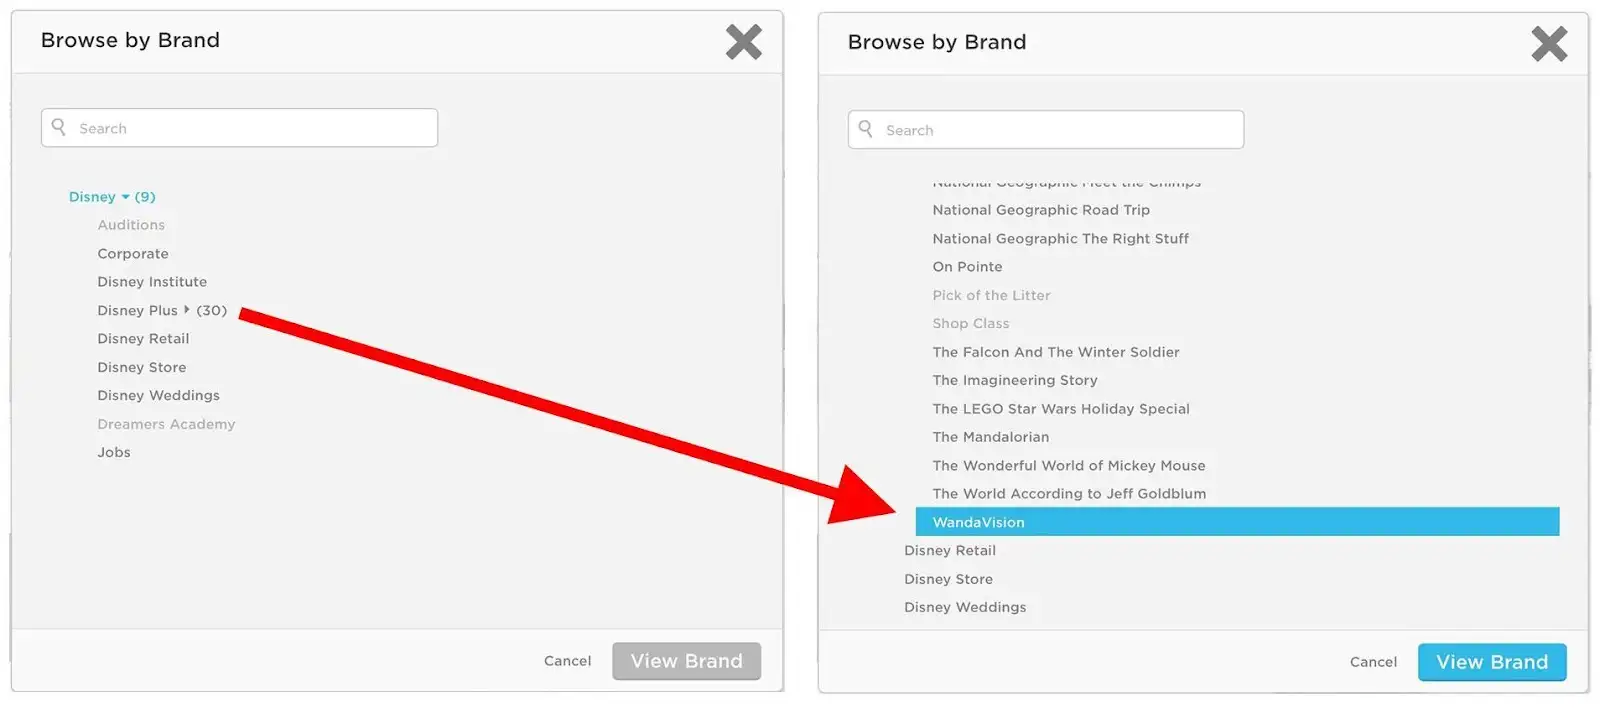
Task: Choose The Mandalorian from the brand list
Action: [991, 437]
